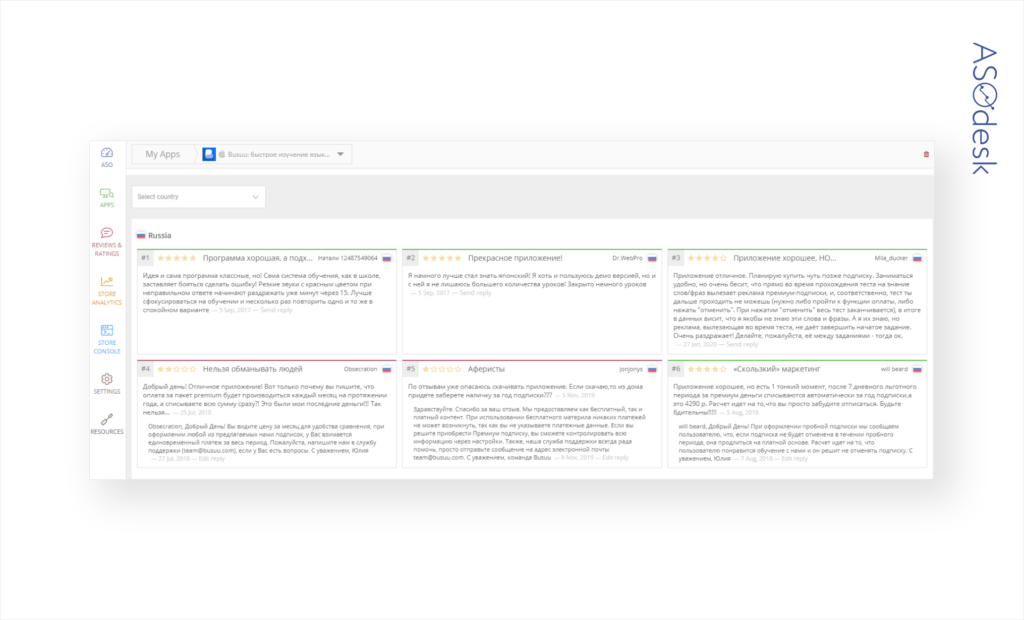Click the one-star rating on Аферисты review
1024x620 pixels.
[x=441, y=369]
